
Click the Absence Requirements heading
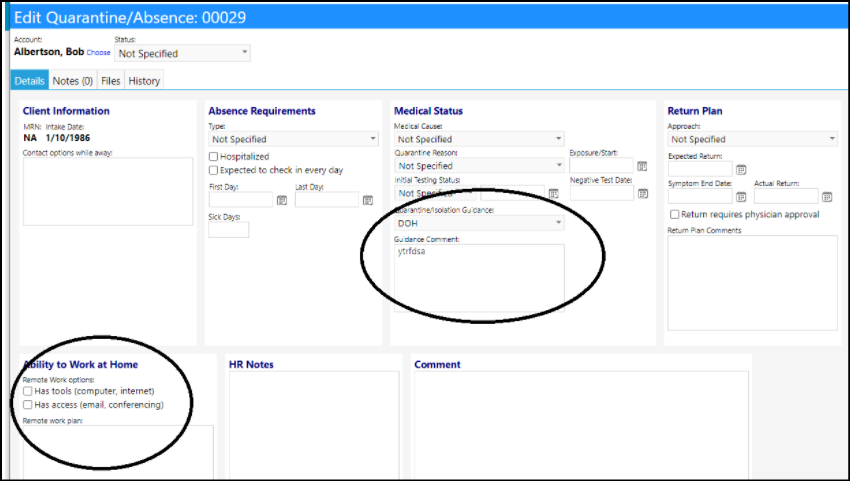262,111
